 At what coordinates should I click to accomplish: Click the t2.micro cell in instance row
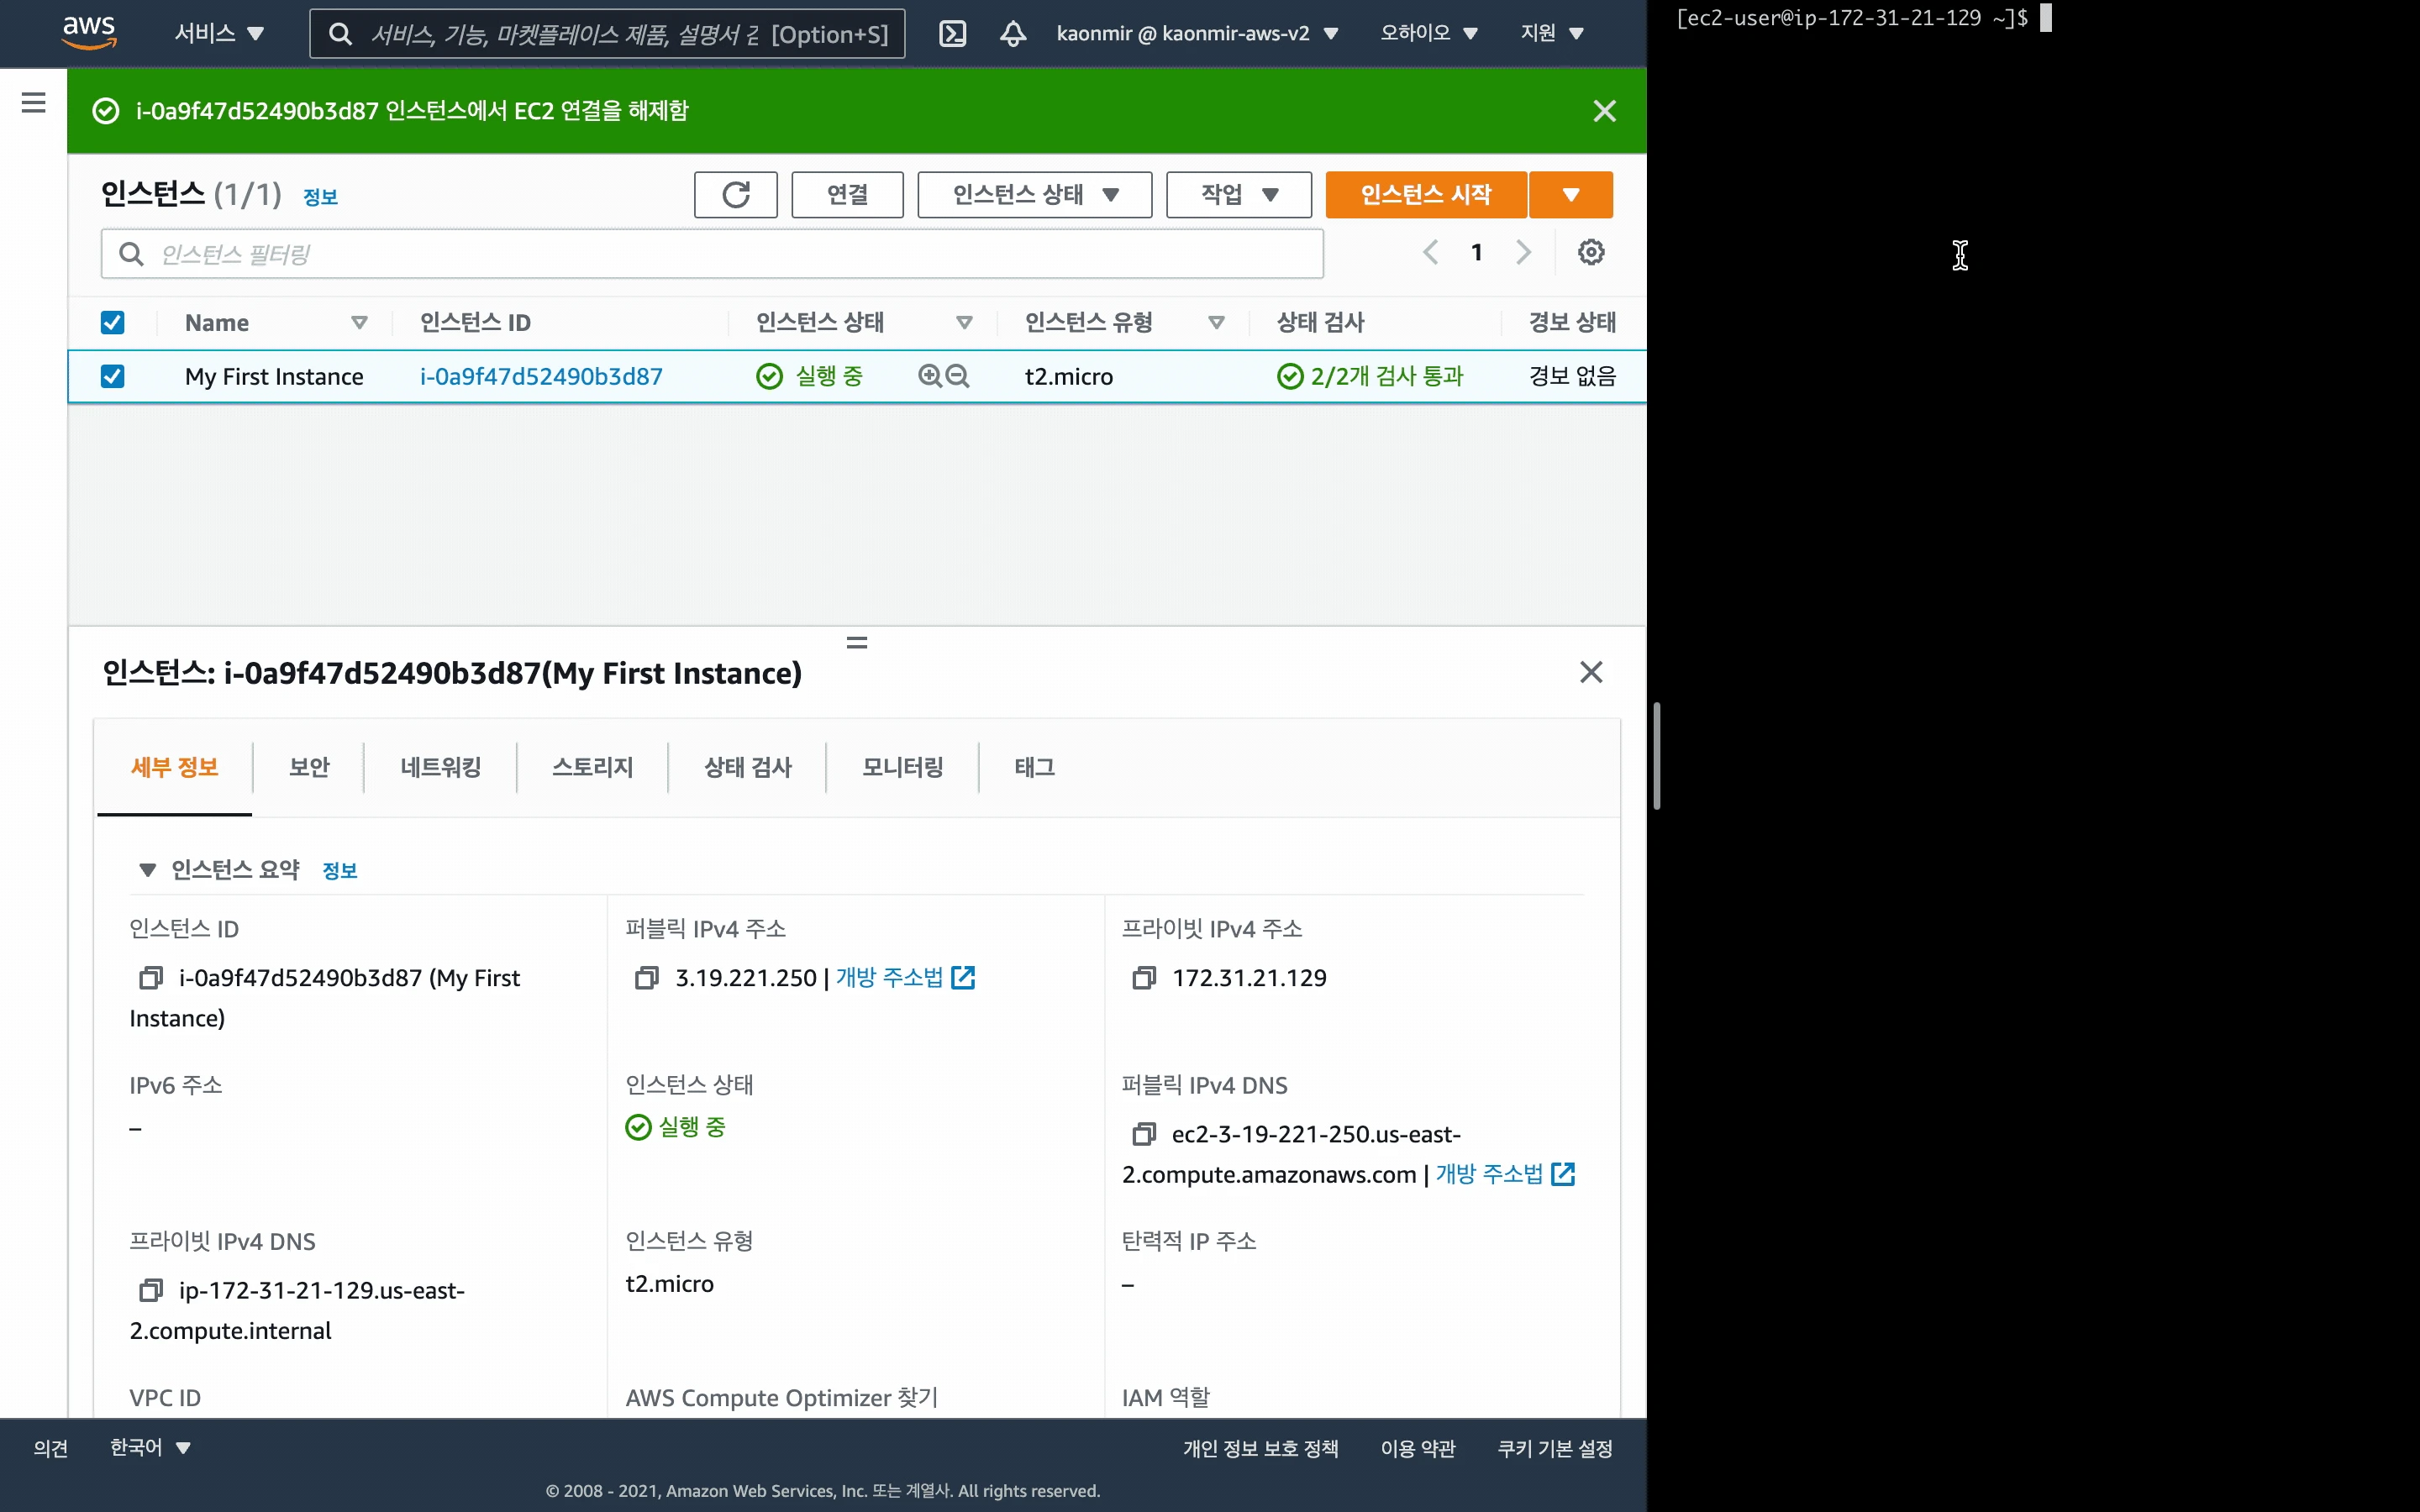coord(1068,376)
